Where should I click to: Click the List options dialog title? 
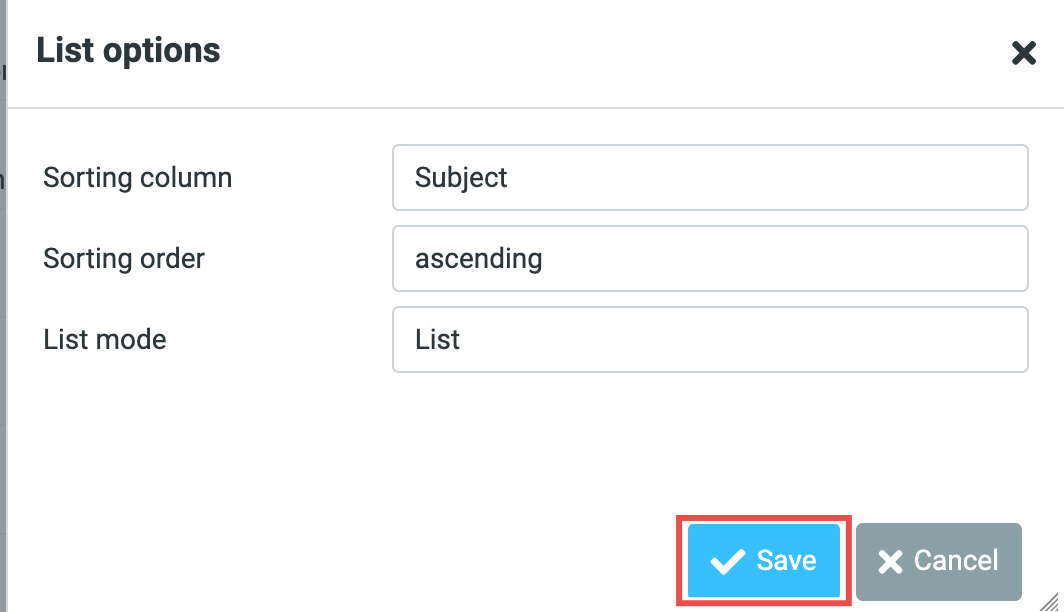point(128,50)
